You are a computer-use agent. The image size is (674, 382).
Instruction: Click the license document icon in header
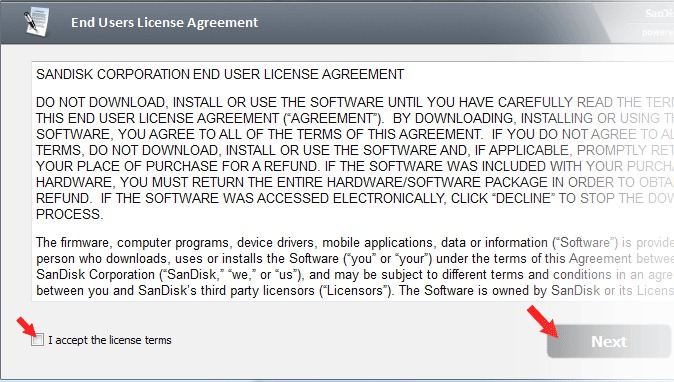(x=36, y=22)
